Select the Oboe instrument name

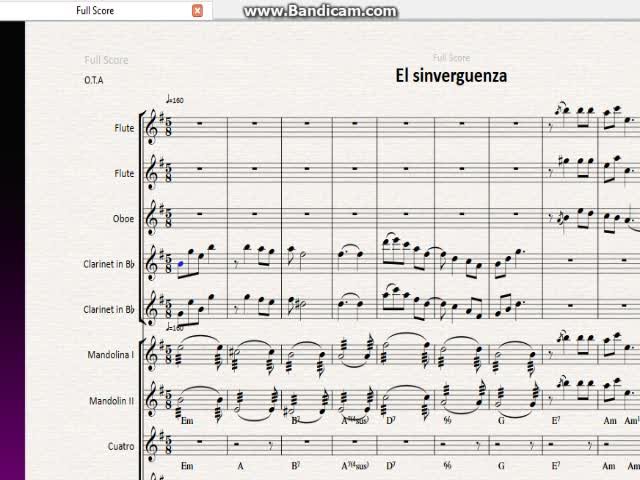point(123,219)
